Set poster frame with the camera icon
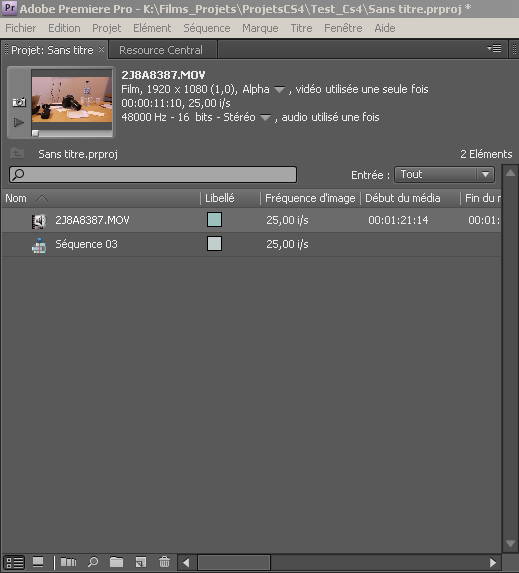The height and width of the screenshot is (573, 519). [19, 102]
